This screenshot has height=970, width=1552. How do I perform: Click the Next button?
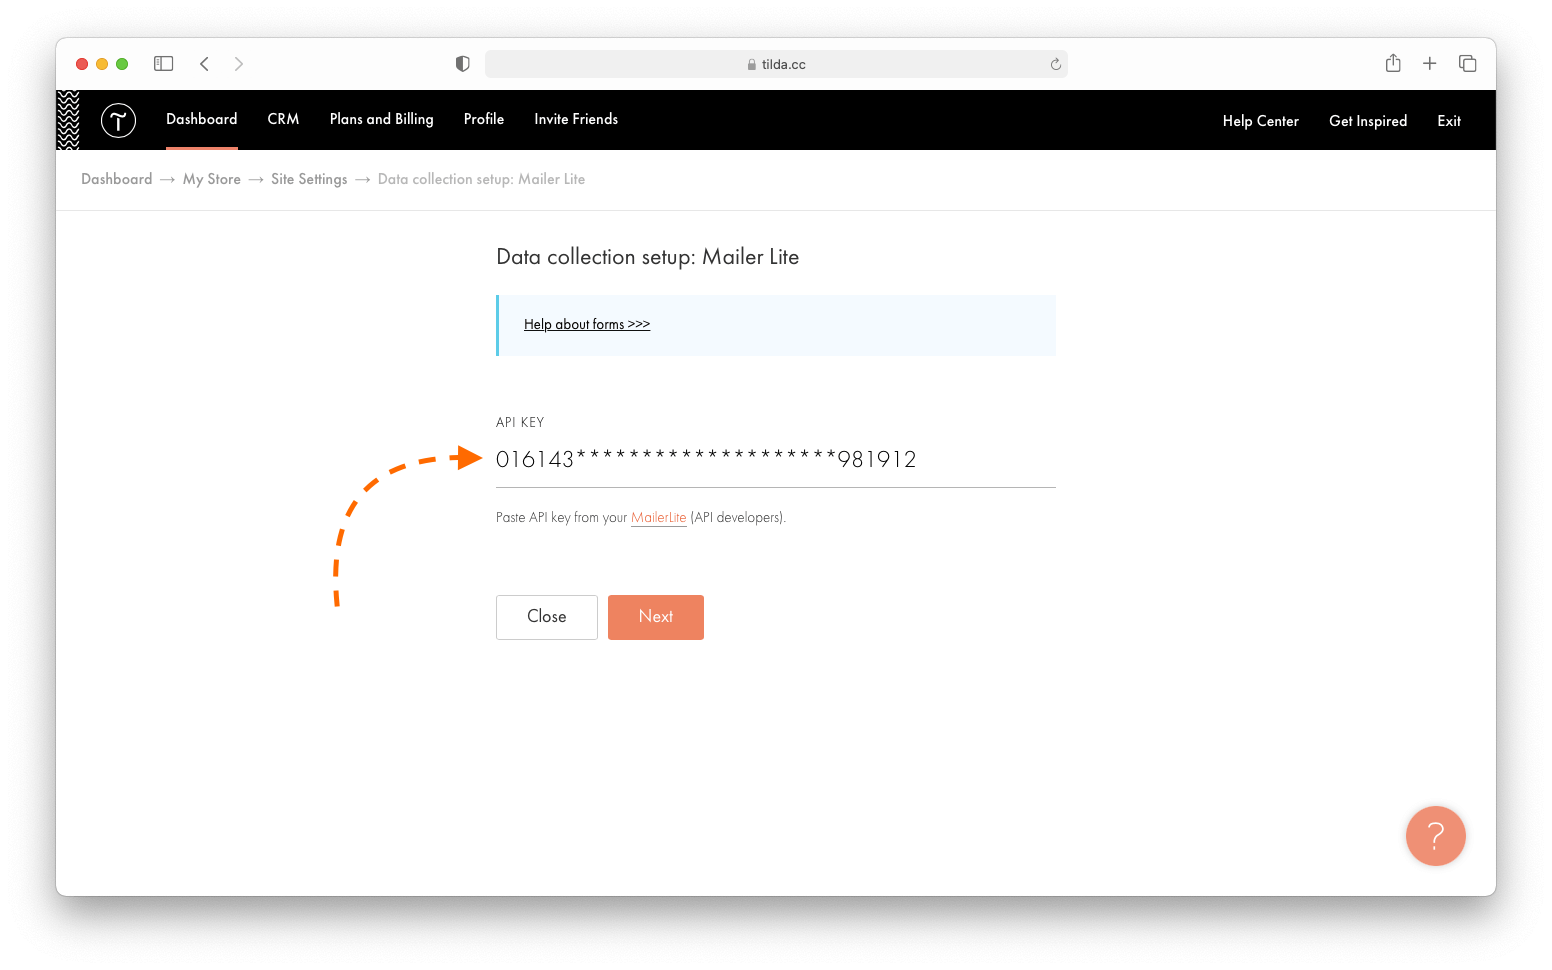click(655, 617)
